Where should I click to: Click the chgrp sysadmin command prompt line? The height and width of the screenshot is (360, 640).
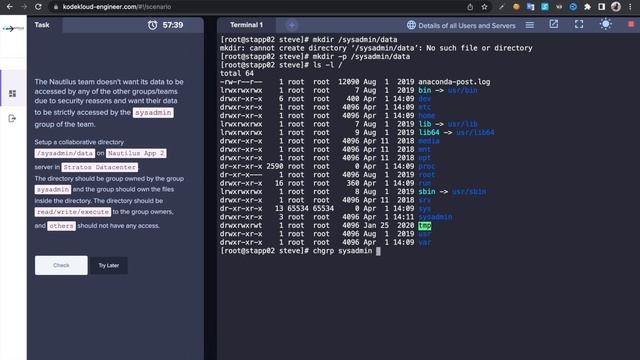(x=300, y=251)
